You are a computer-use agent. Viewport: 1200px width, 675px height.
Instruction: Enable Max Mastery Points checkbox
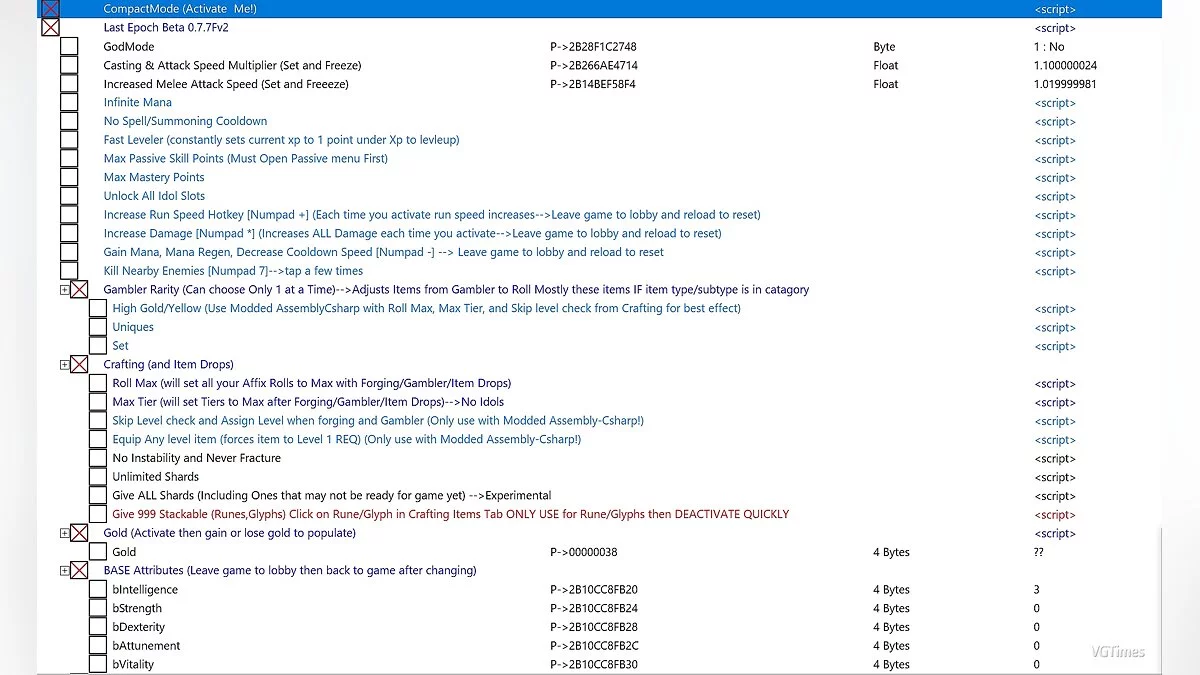69,177
